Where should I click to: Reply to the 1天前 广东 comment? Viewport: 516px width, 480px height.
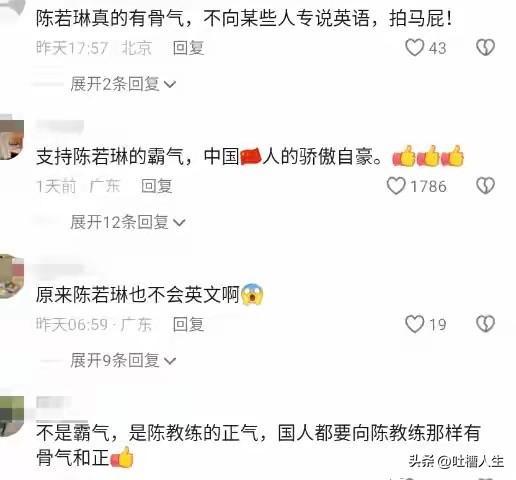[x=157, y=186]
